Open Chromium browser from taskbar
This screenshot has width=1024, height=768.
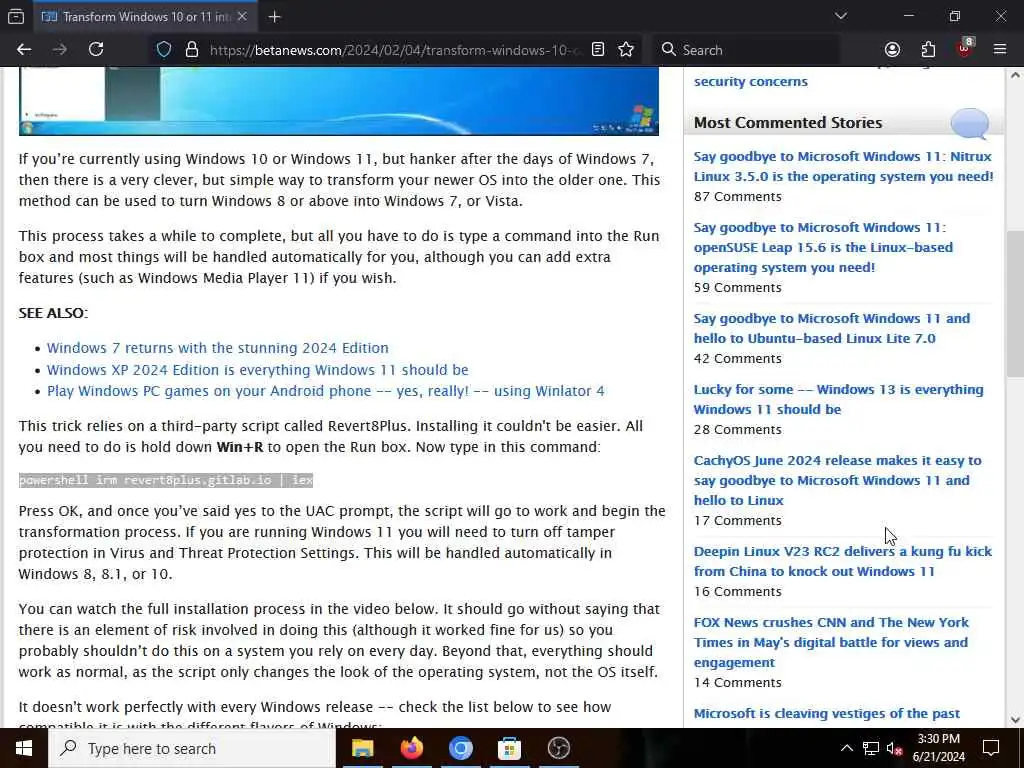coord(460,748)
